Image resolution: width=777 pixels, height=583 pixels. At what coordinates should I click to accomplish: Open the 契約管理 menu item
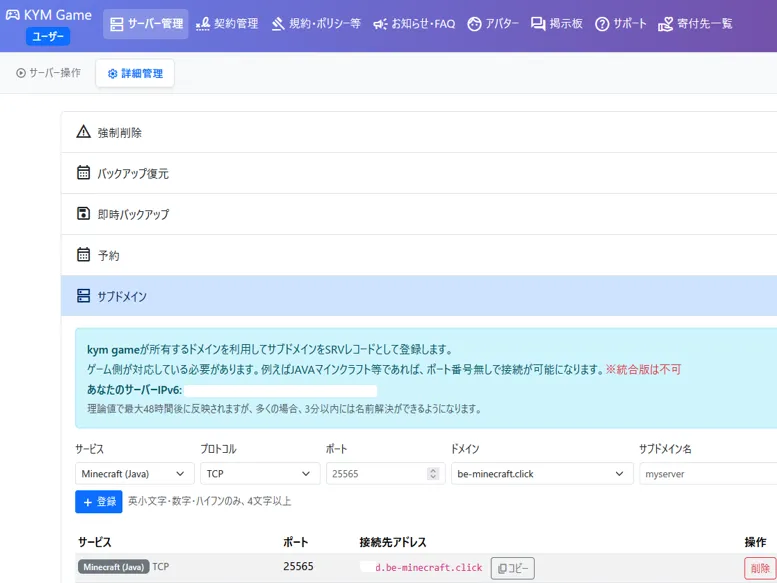click(x=227, y=24)
